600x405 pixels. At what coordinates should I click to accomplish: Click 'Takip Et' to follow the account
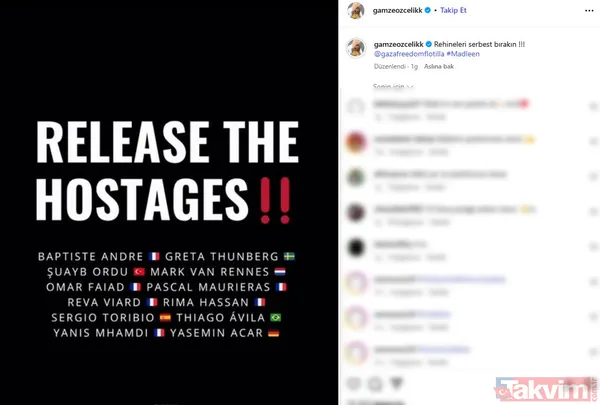coord(453,10)
